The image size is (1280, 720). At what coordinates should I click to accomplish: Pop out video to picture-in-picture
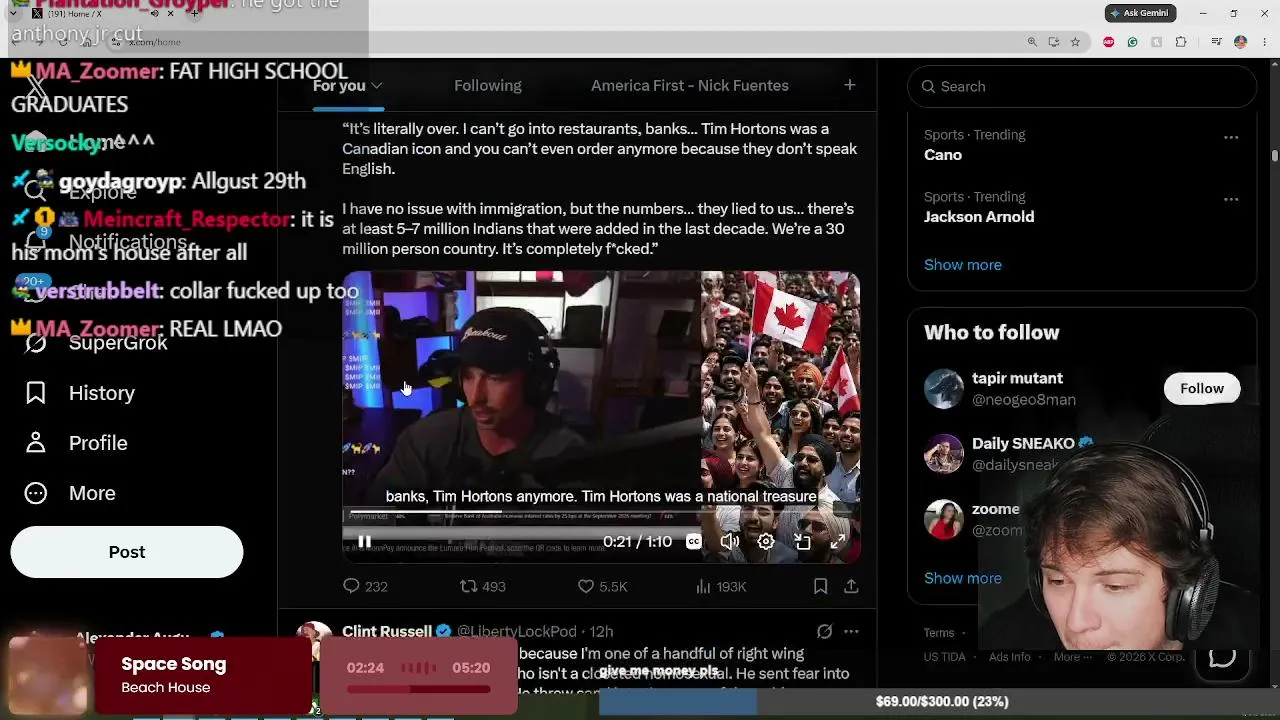click(x=801, y=542)
